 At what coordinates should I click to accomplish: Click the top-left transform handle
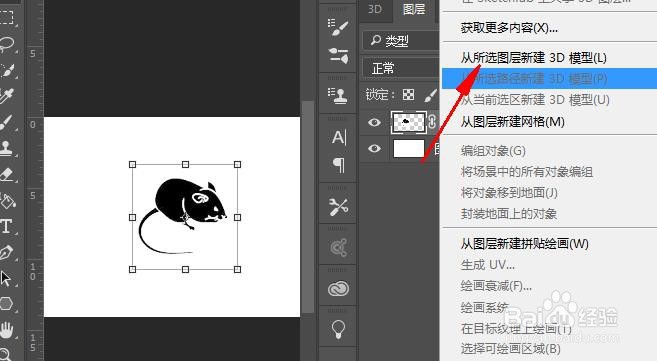coord(132,165)
